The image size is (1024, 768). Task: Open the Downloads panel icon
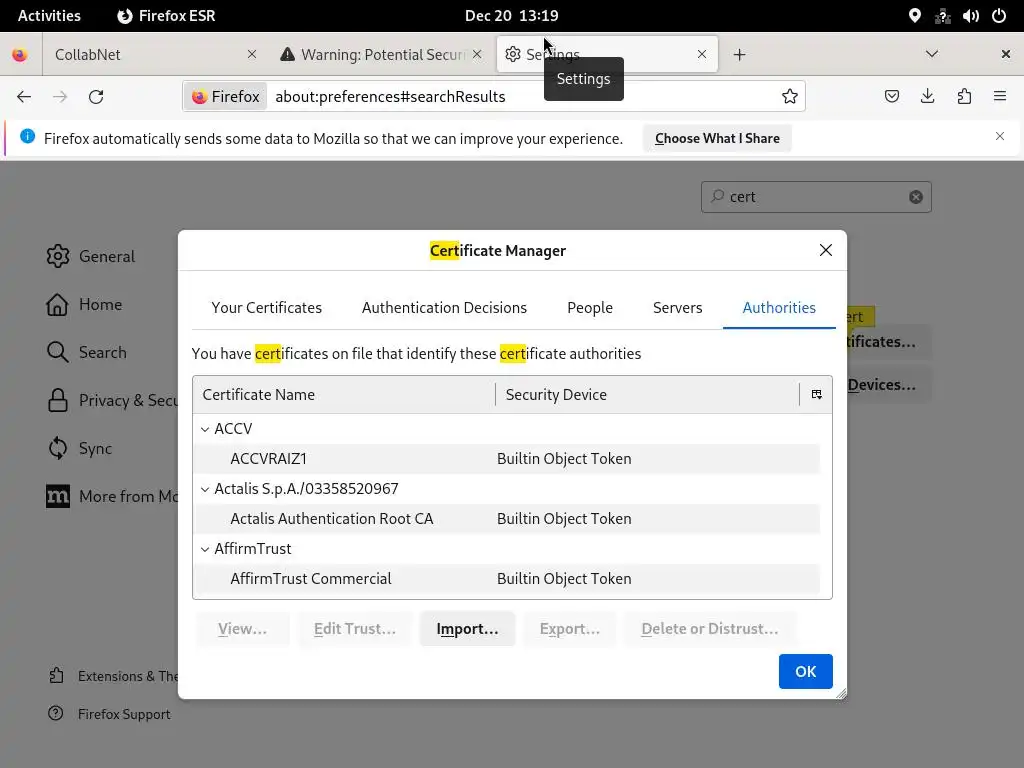[927, 97]
